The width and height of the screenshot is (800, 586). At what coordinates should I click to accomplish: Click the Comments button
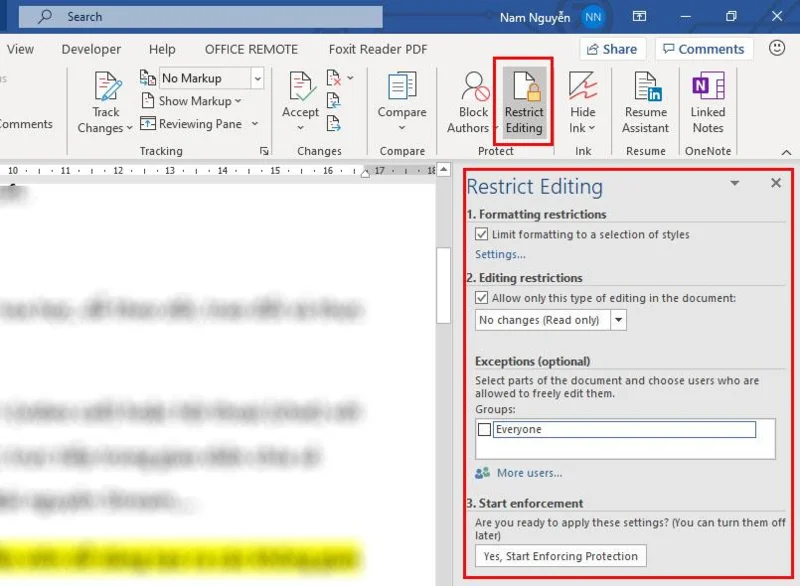click(704, 49)
